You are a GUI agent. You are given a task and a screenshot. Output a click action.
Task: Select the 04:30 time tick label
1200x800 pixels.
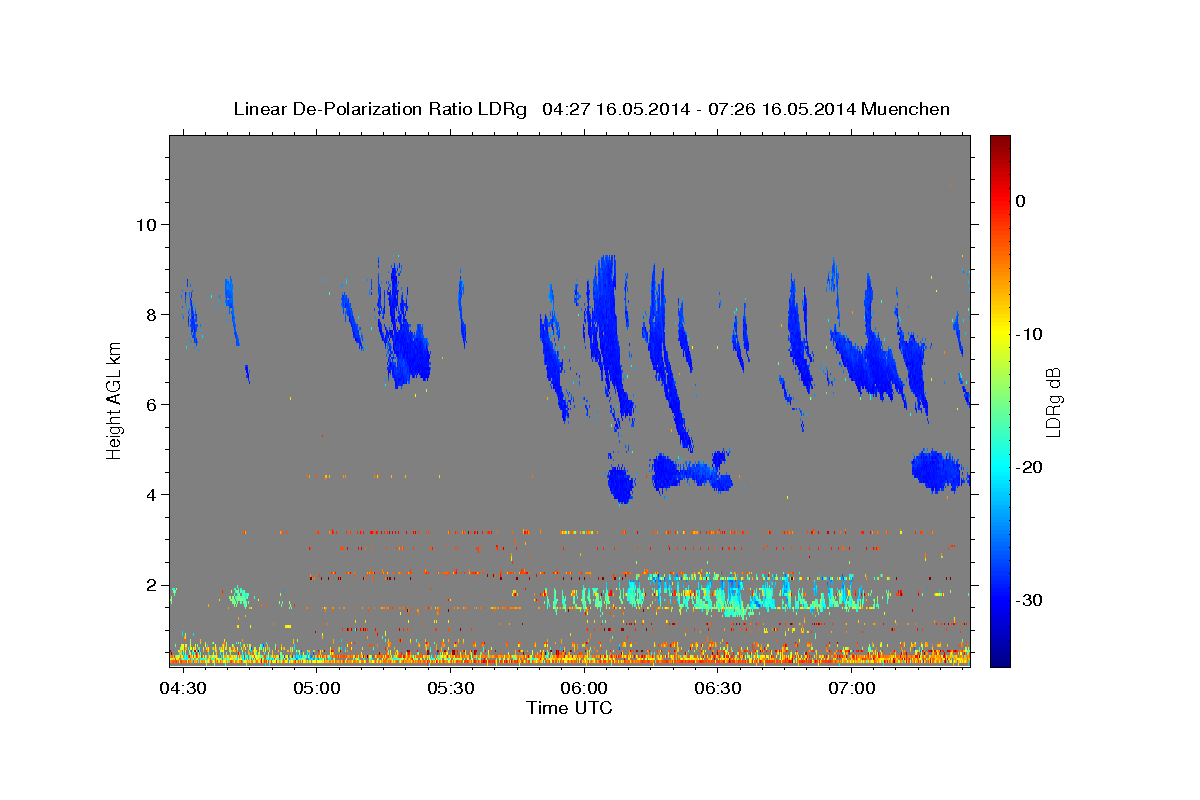184,688
